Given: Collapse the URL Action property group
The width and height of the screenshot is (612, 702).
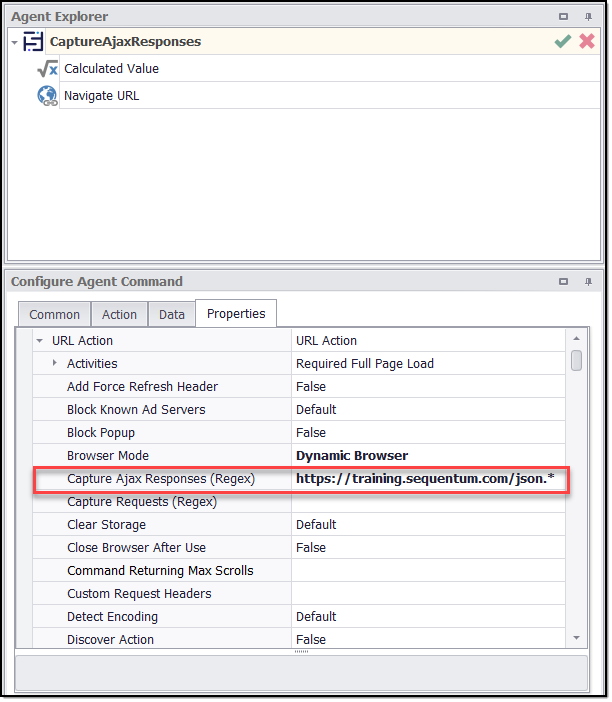Looking at the screenshot, I should [39, 341].
